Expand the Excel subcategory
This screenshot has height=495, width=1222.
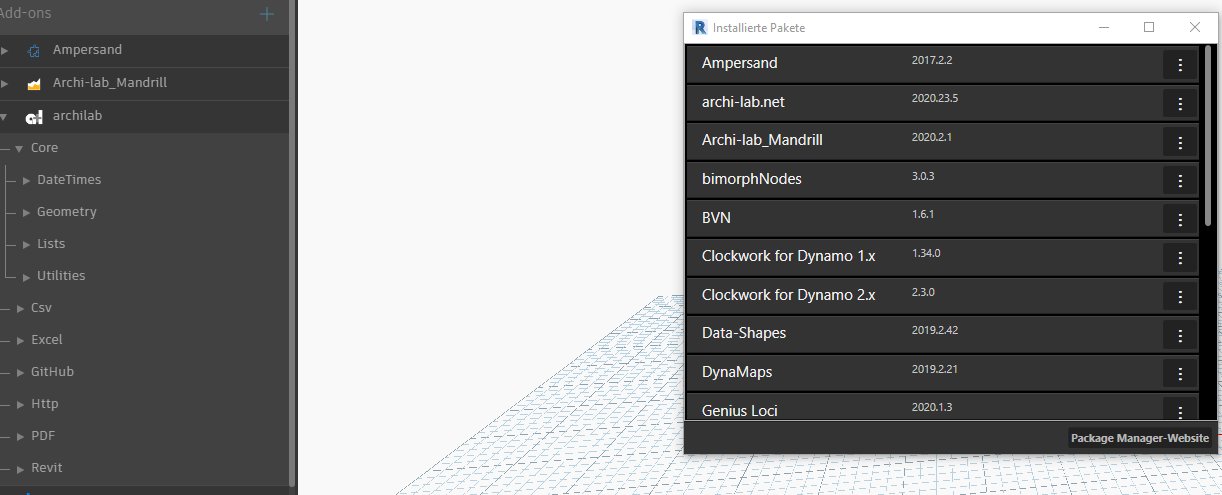[x=20, y=340]
